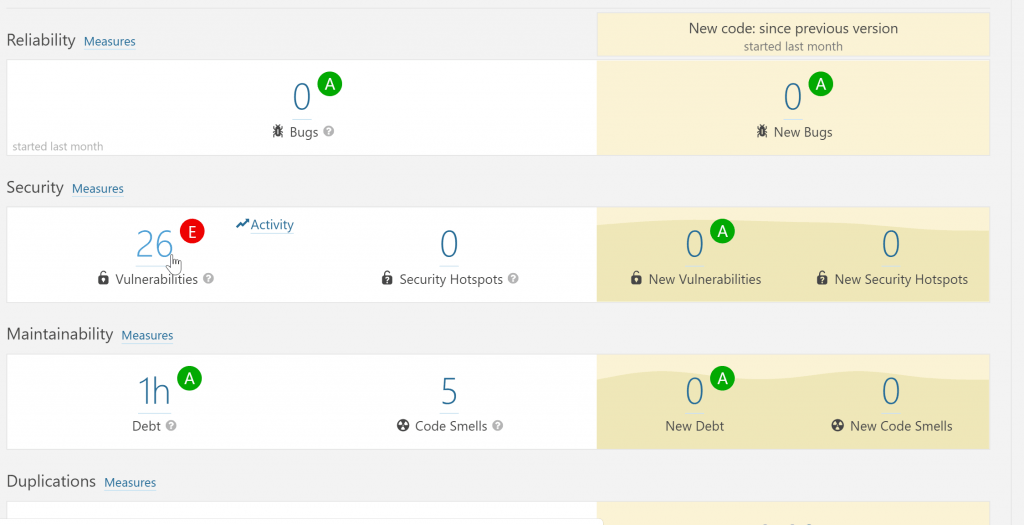Click lock icon beside New Security Hotspots
The height and width of the screenshot is (525, 1024).
(x=822, y=278)
